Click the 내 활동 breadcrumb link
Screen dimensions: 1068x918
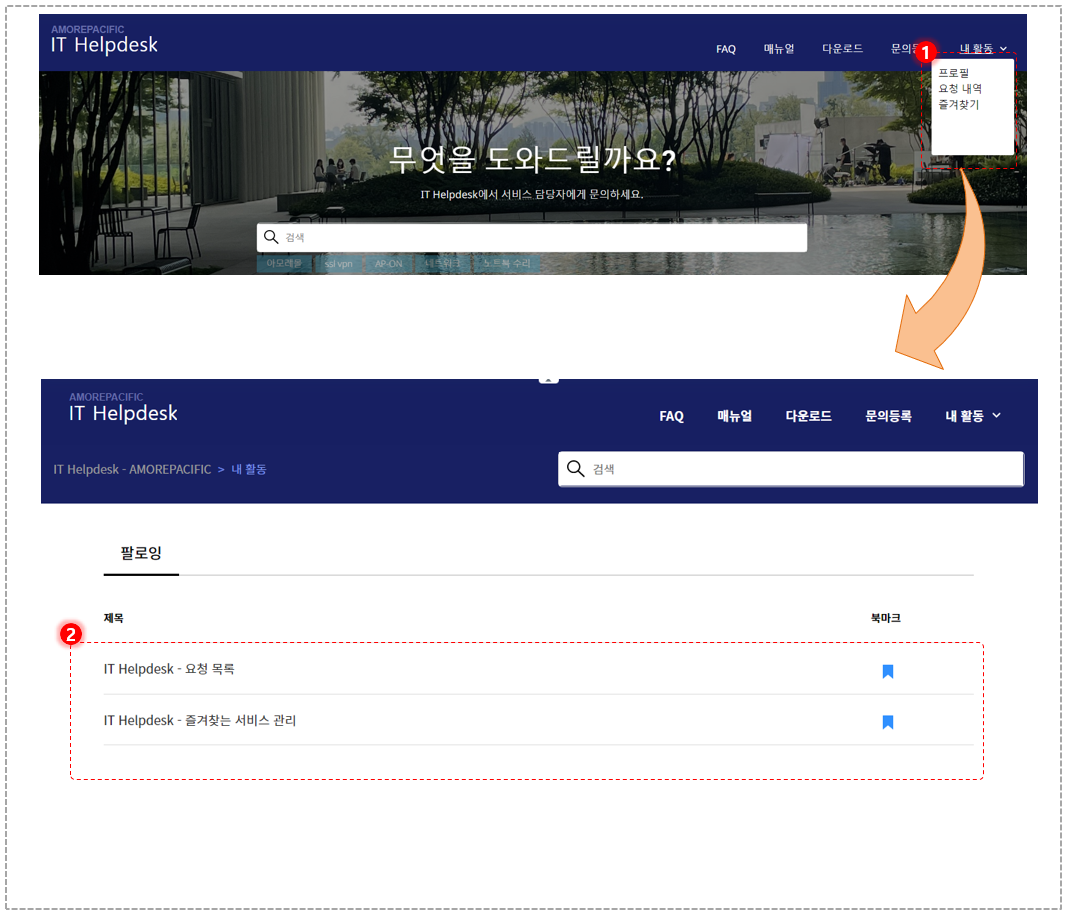249,469
